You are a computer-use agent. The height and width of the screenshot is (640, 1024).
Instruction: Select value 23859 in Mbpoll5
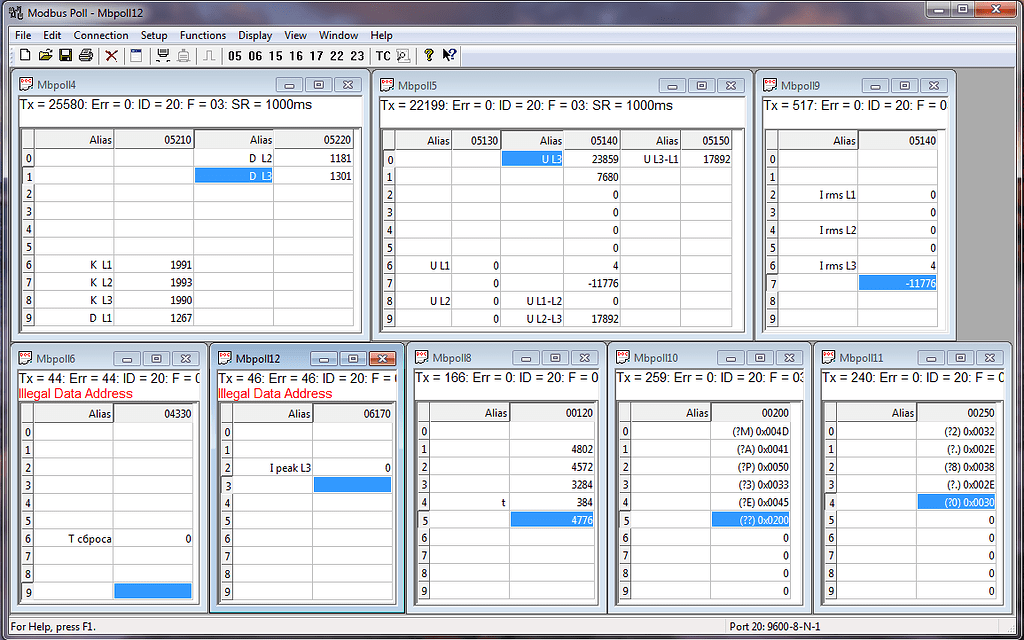592,159
